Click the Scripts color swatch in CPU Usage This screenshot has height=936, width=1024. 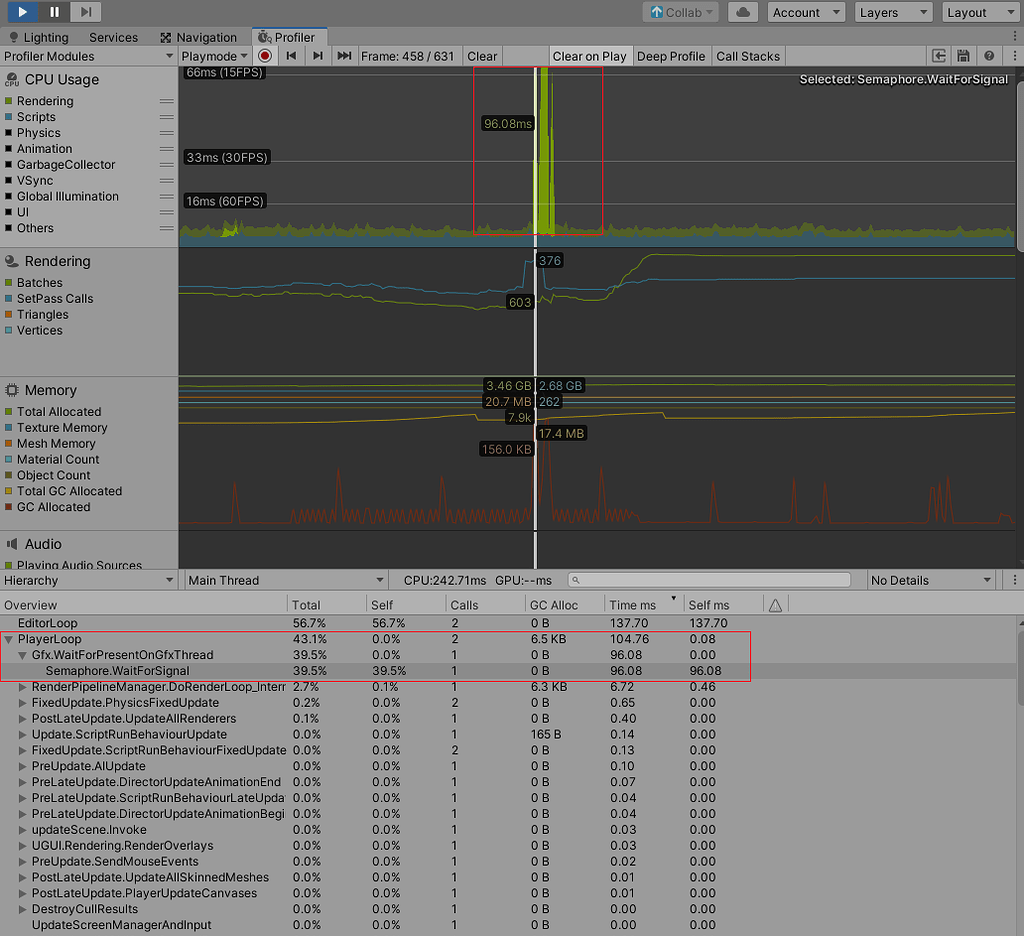[11, 117]
